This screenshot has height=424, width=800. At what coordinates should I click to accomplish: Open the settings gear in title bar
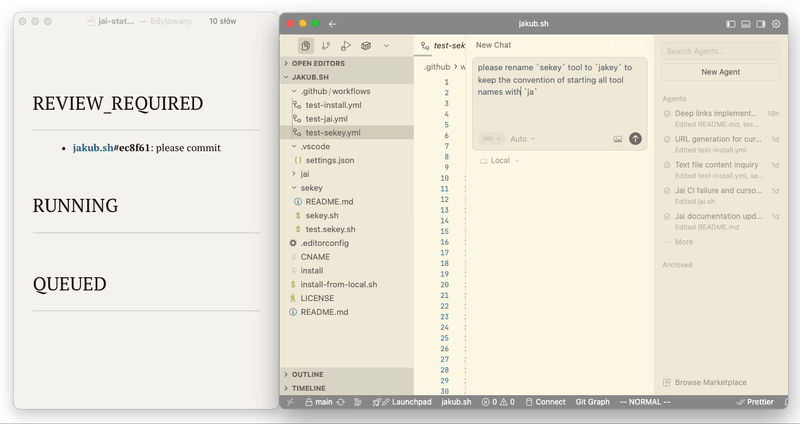[x=776, y=23]
